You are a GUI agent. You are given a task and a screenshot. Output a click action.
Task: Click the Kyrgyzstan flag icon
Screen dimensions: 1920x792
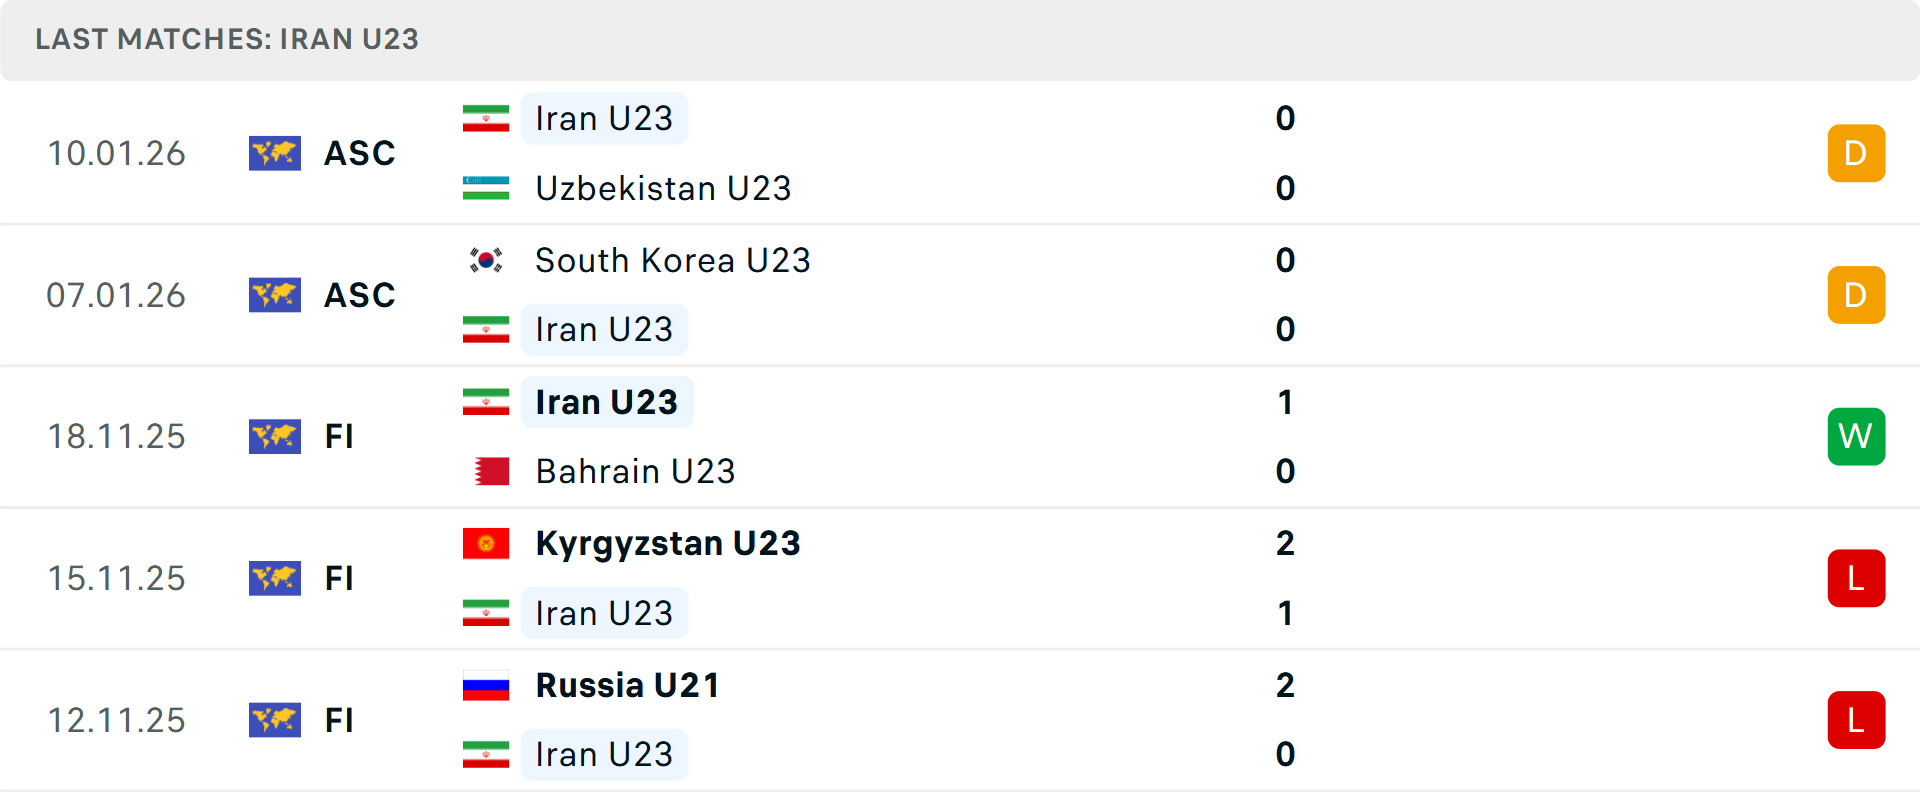point(486,543)
